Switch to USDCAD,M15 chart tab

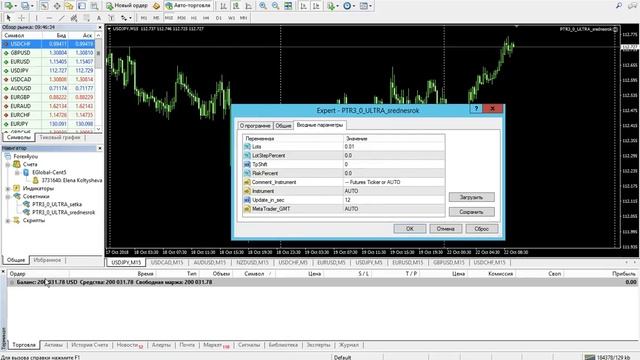coord(167,262)
